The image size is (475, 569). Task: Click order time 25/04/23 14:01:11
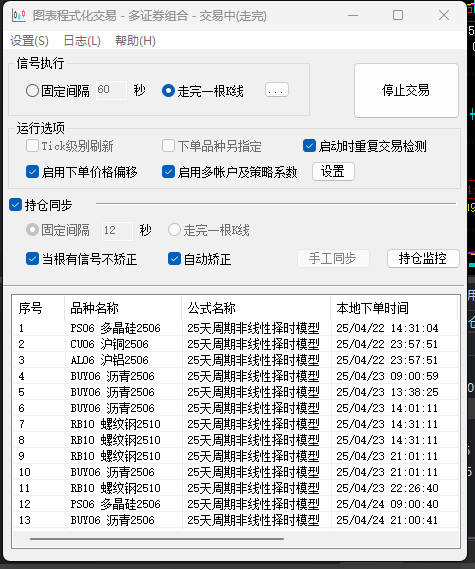(x=387, y=408)
